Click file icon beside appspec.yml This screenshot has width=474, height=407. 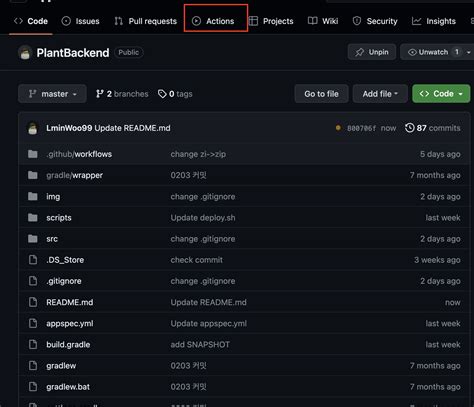tap(33, 323)
